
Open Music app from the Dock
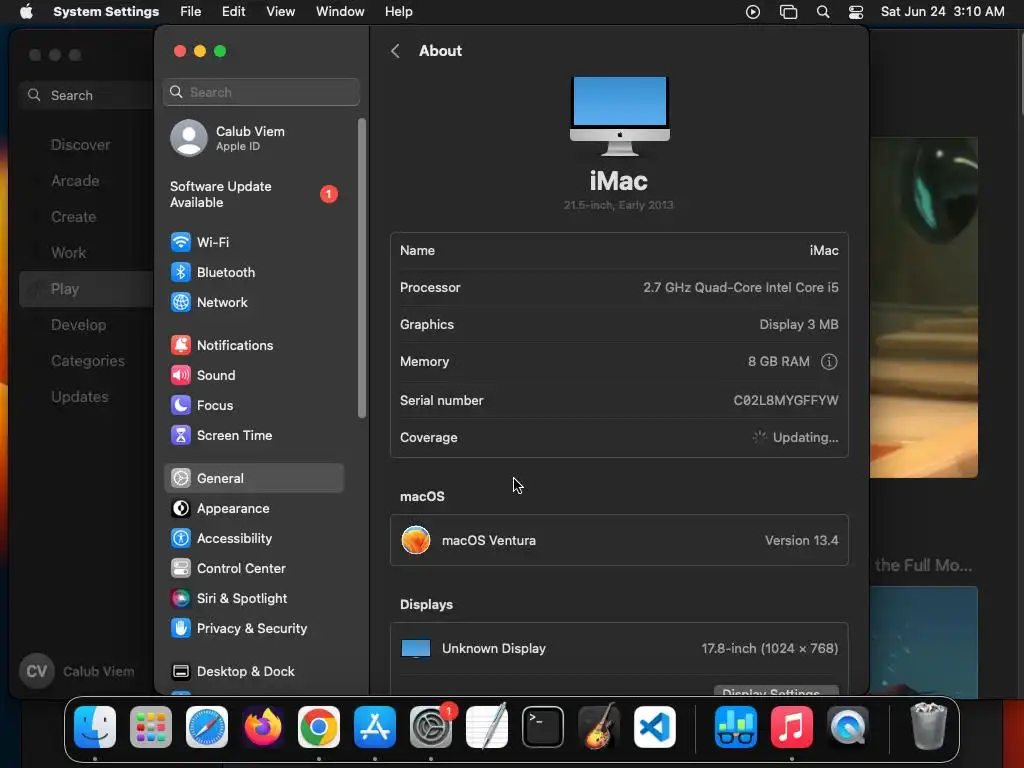pos(792,727)
